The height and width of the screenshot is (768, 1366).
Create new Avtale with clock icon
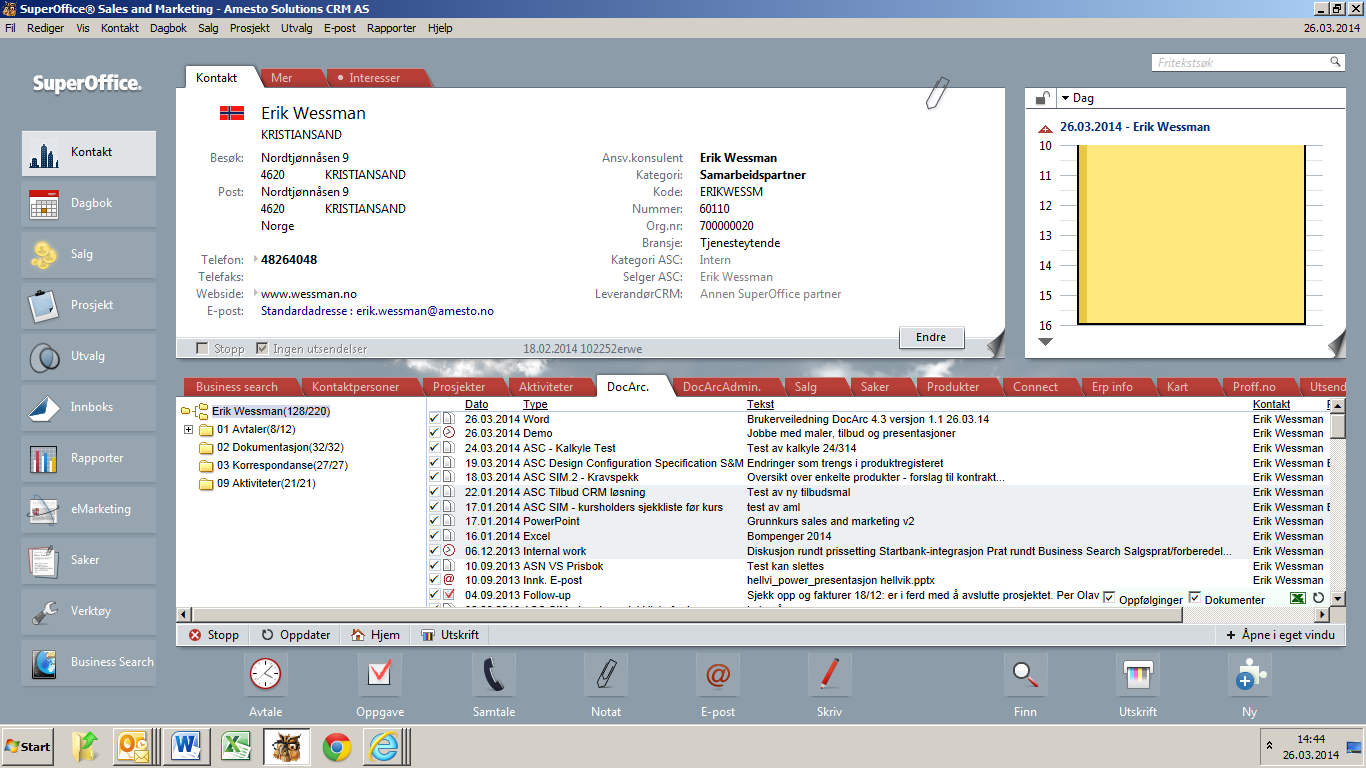pos(266,675)
